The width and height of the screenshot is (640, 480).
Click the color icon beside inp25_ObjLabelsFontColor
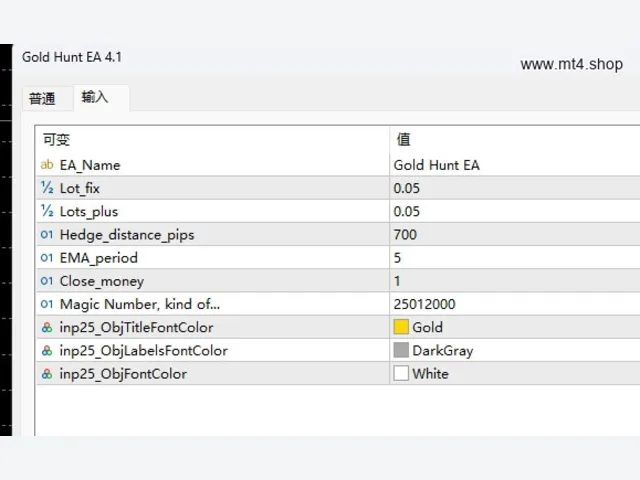coord(47,351)
